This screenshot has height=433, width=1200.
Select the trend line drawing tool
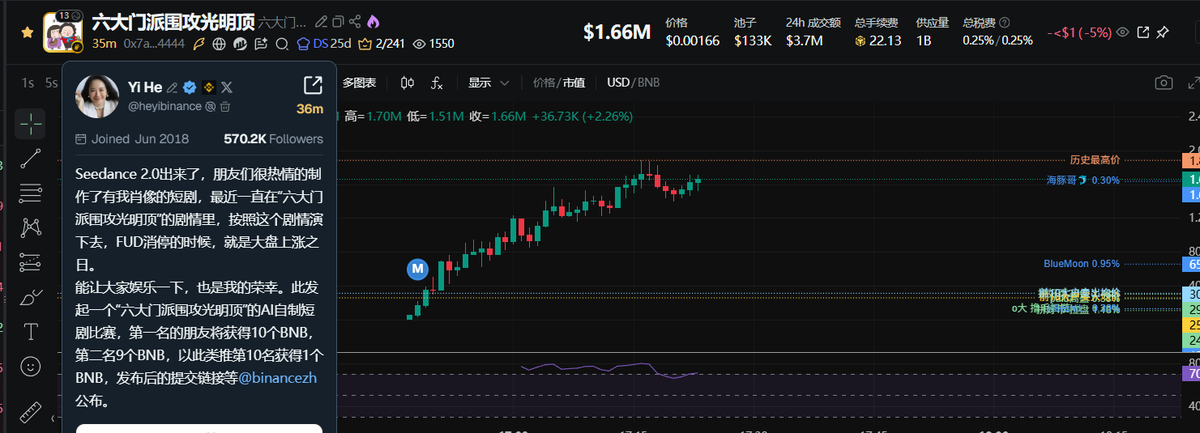click(x=31, y=157)
